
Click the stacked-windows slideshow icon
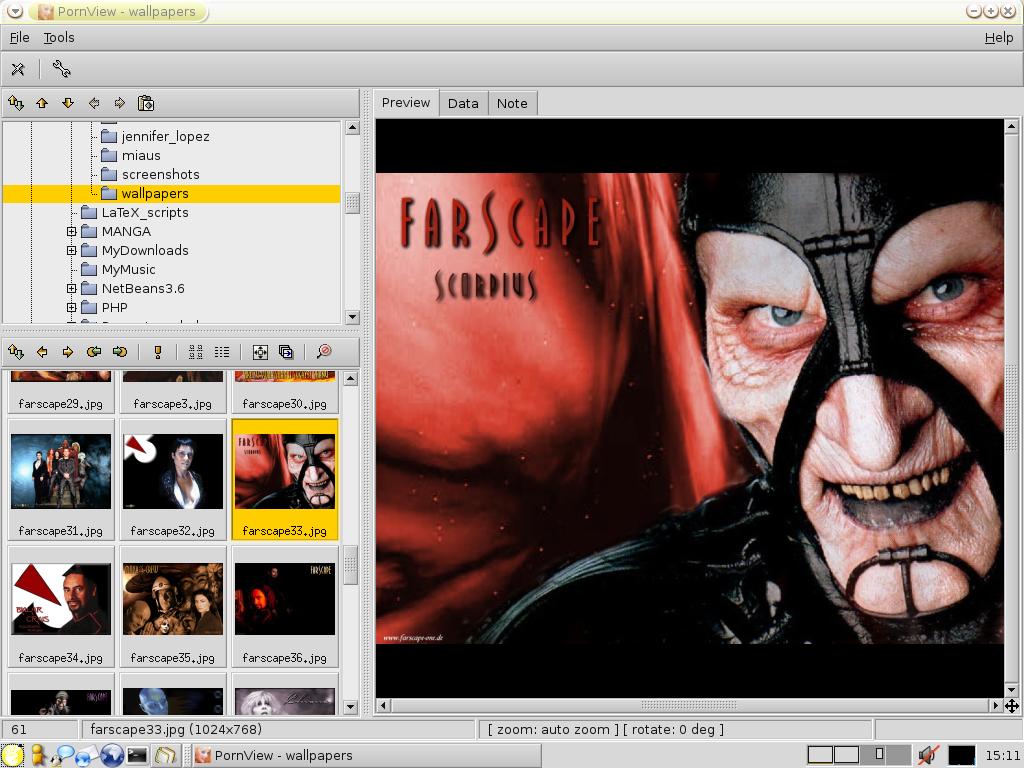pyautogui.click(x=286, y=352)
